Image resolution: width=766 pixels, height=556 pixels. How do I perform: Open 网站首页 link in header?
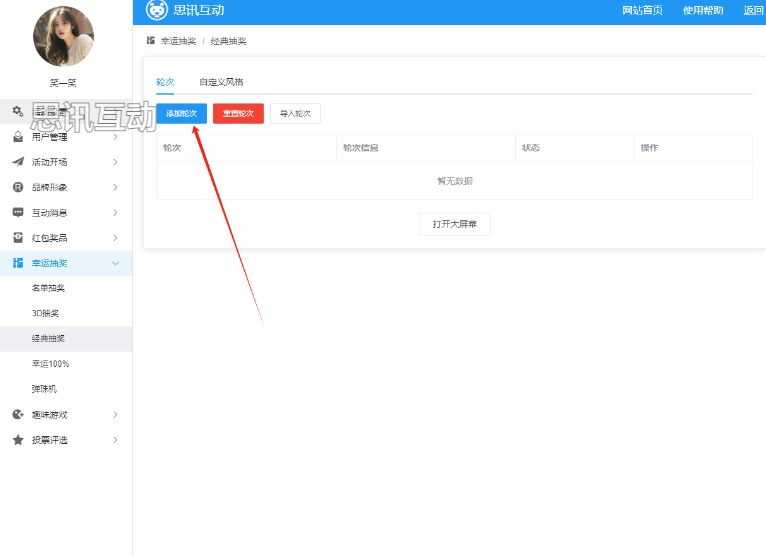(x=642, y=10)
